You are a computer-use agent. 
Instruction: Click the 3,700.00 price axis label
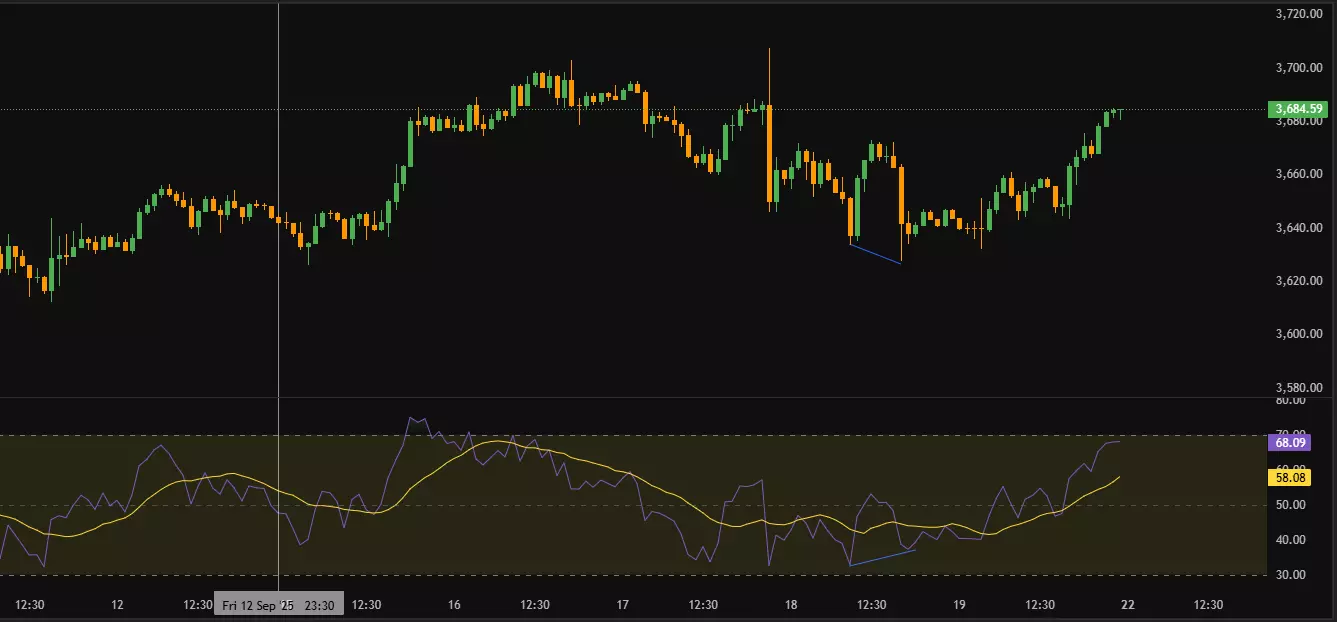tap(1298, 68)
